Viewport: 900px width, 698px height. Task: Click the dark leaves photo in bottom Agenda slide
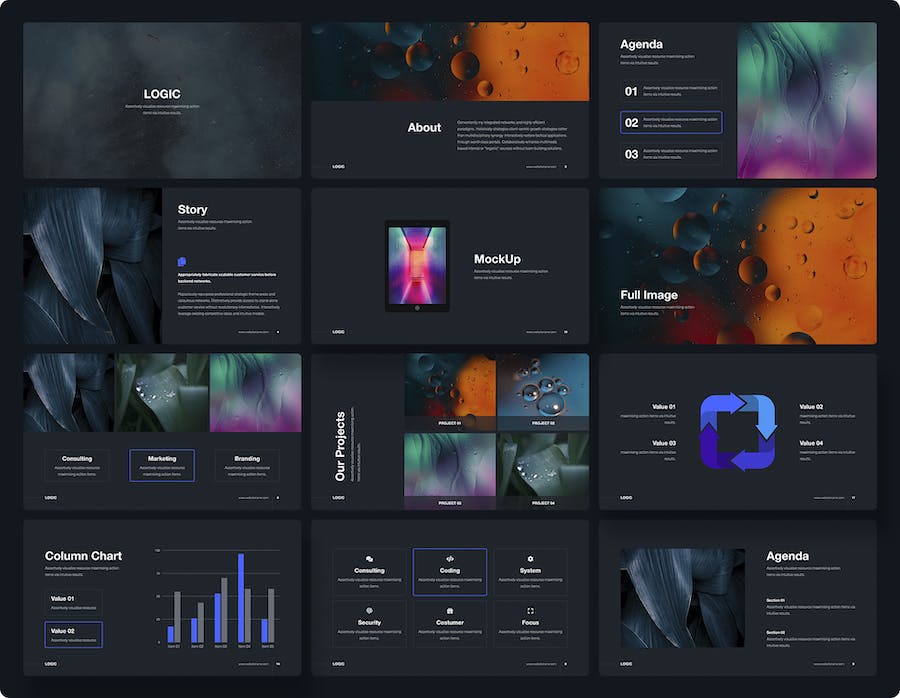[682, 598]
